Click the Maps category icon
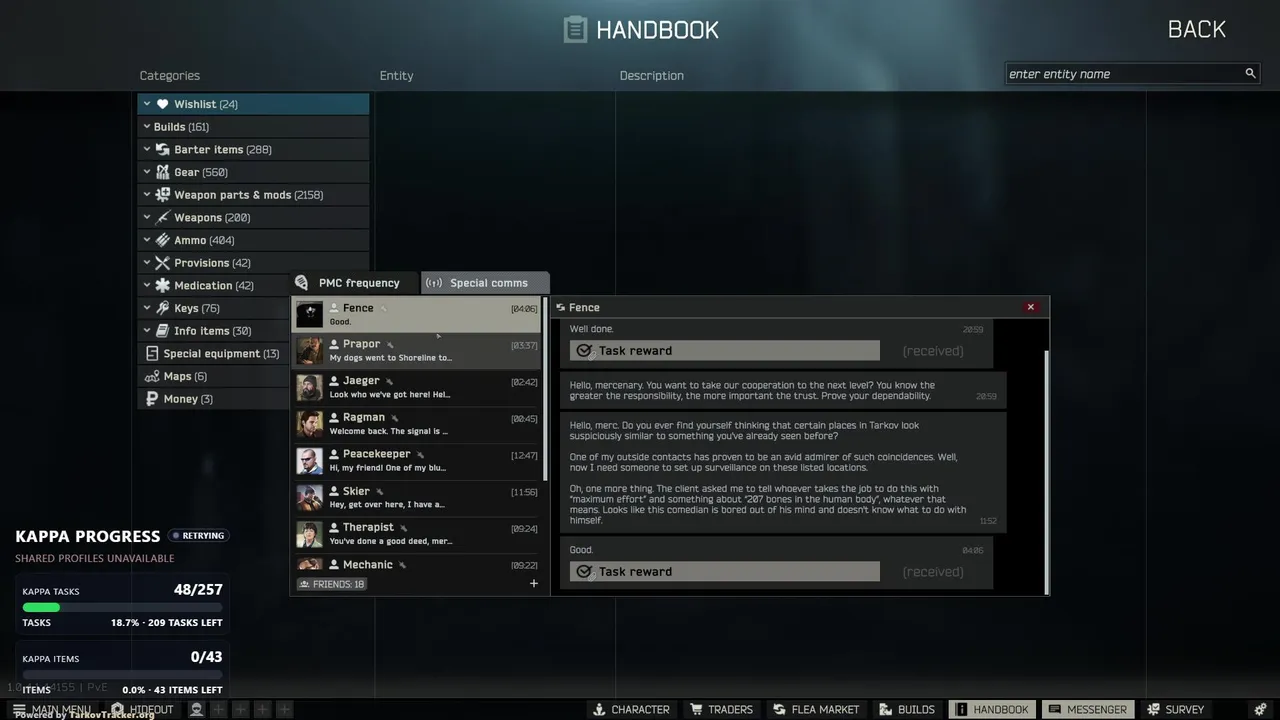This screenshot has width=1280, height=720. 152,376
